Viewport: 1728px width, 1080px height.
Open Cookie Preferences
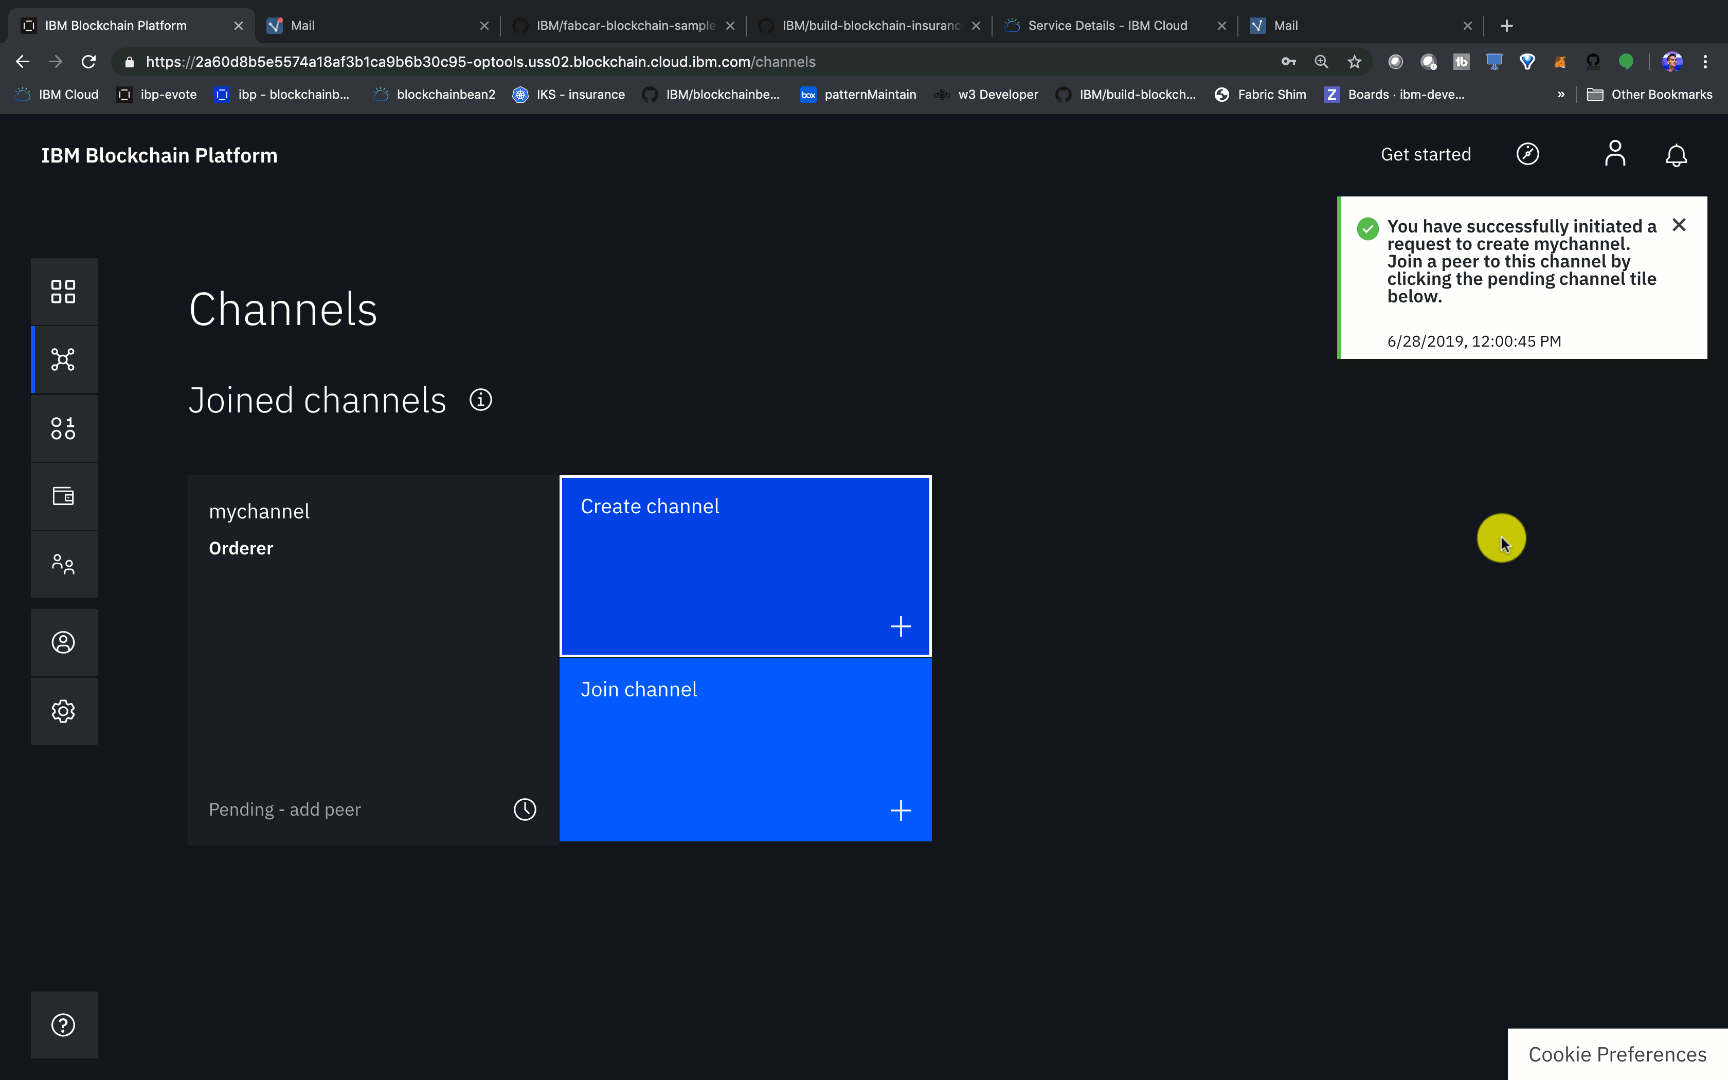click(1617, 1054)
